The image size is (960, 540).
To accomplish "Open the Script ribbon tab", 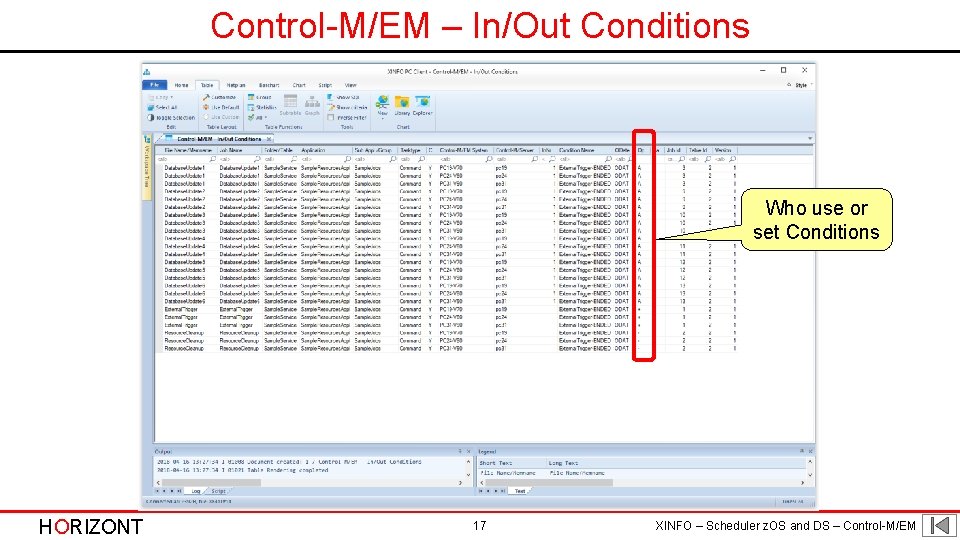I will point(325,86).
